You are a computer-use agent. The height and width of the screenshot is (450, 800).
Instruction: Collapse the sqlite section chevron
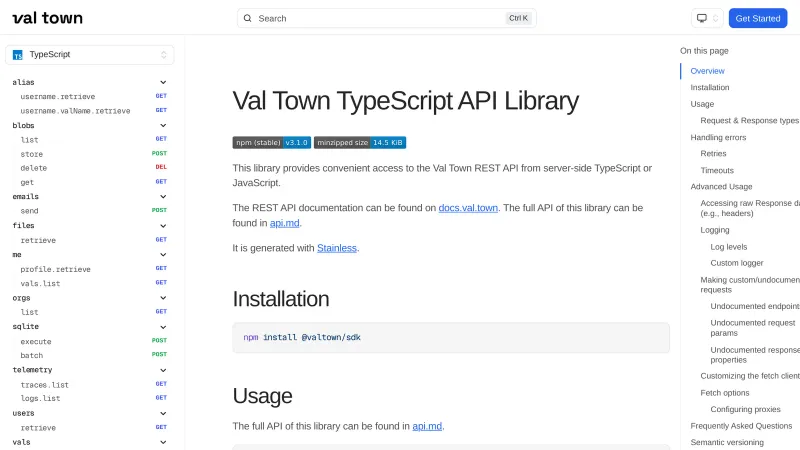point(163,327)
